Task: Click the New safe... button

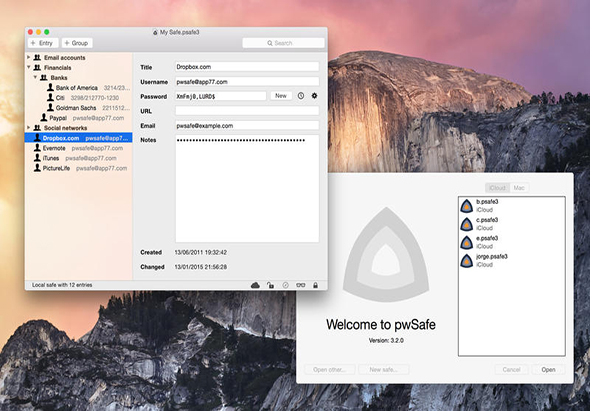Action: coord(383,370)
